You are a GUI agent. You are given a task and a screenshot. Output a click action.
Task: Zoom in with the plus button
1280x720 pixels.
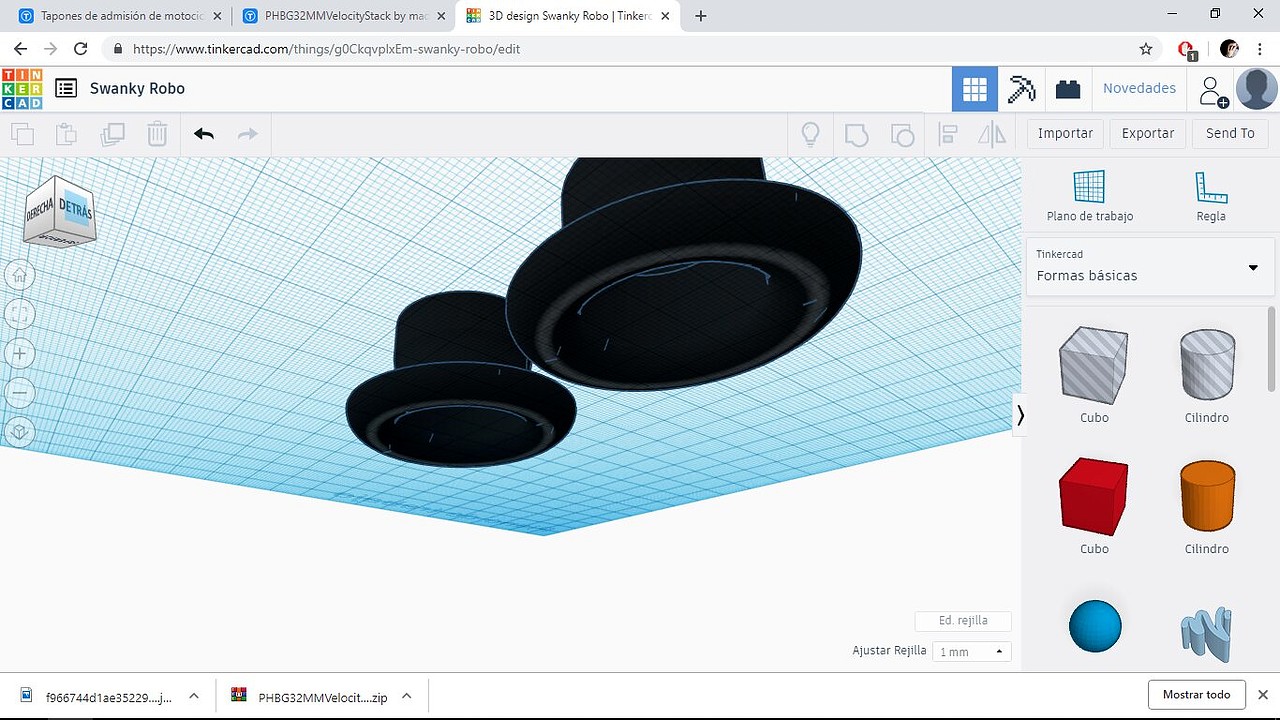(x=20, y=354)
